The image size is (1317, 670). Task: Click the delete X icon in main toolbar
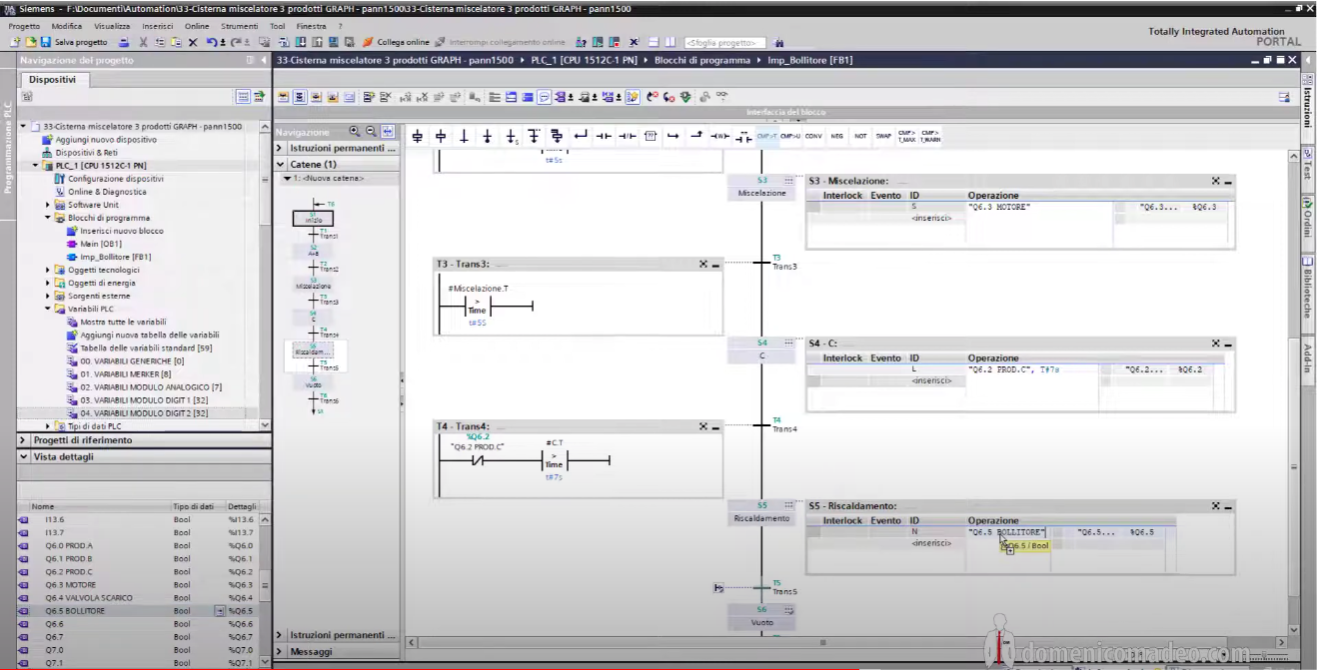pyautogui.click(x=193, y=42)
